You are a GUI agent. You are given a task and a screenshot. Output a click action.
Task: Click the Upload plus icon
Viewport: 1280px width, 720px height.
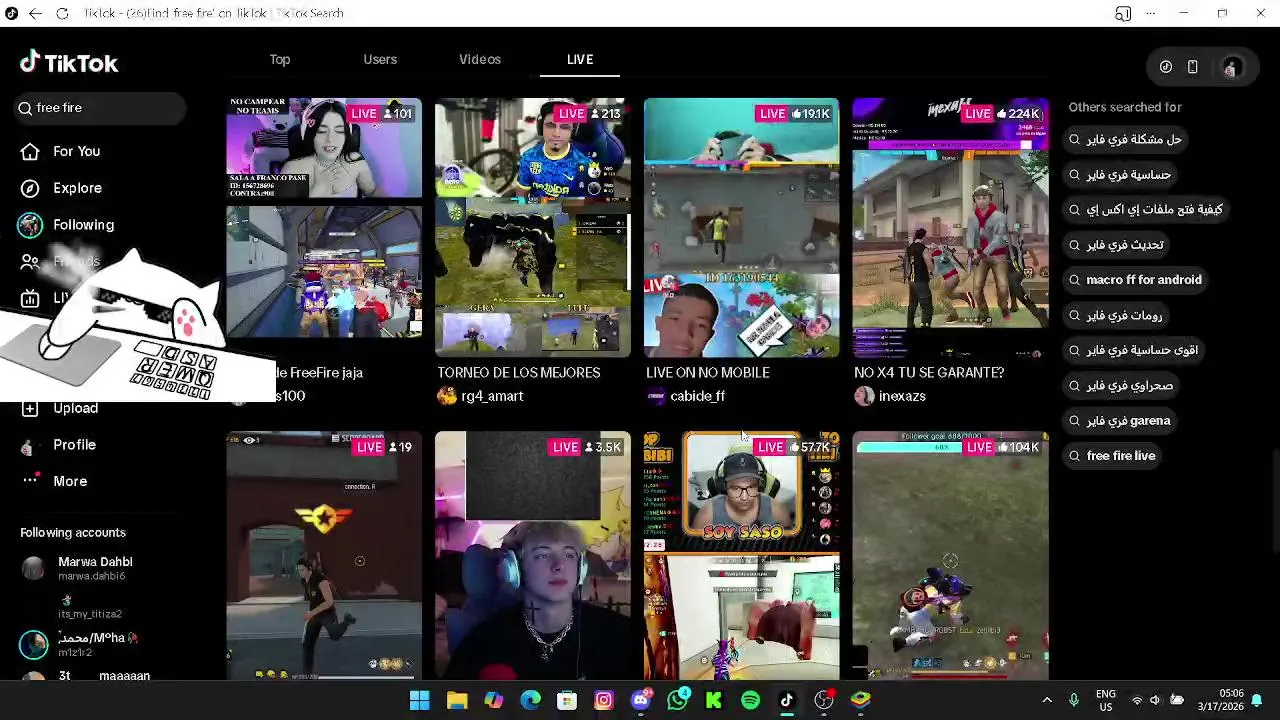click(x=30, y=408)
